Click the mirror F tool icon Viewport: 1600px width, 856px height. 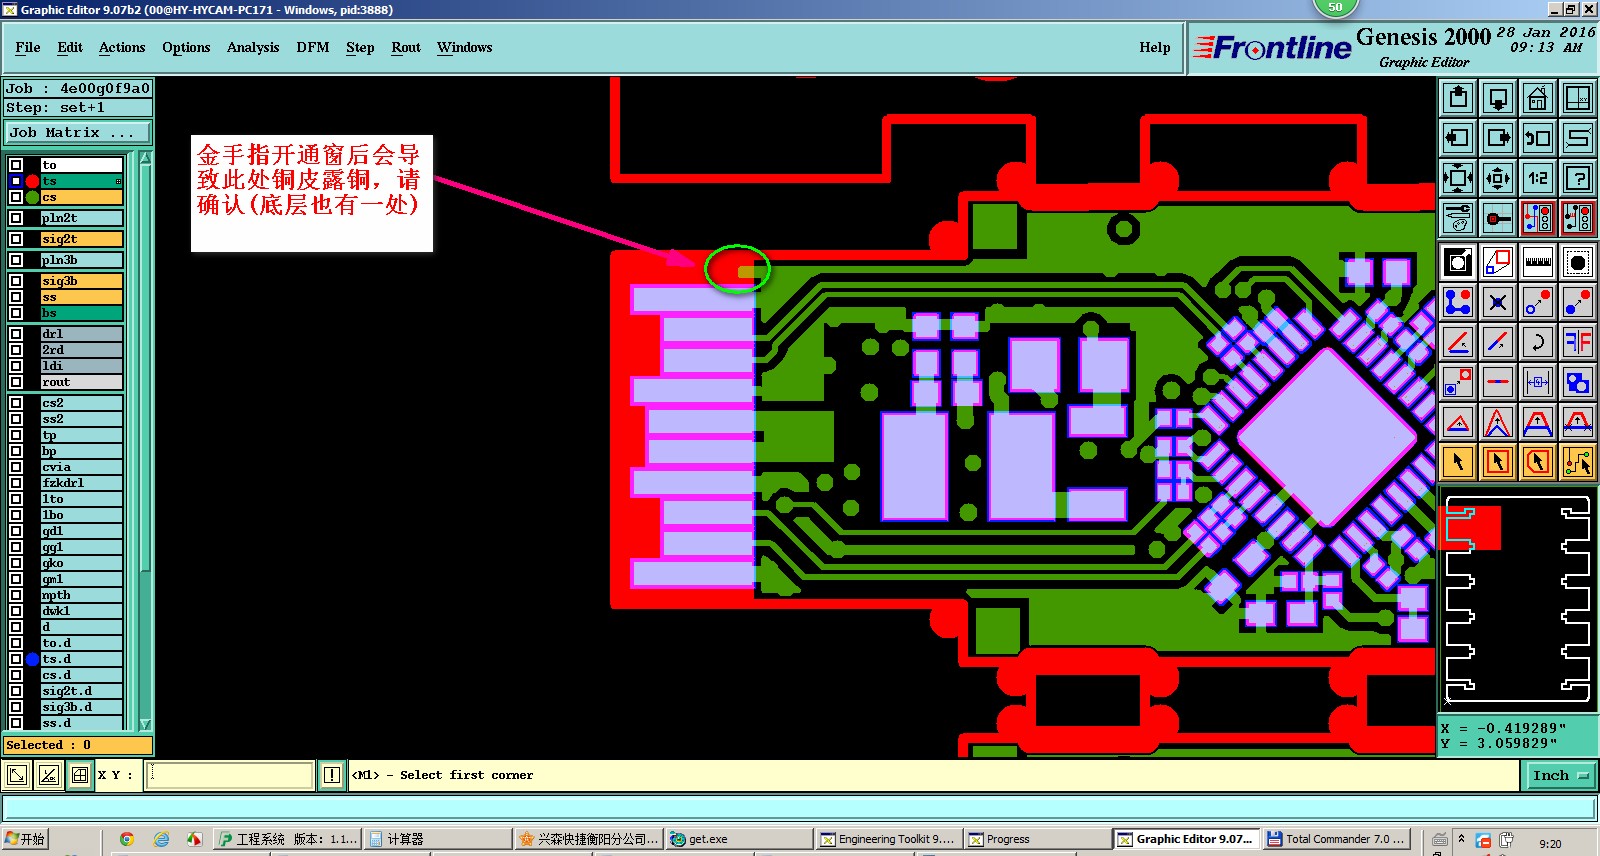pos(1578,342)
